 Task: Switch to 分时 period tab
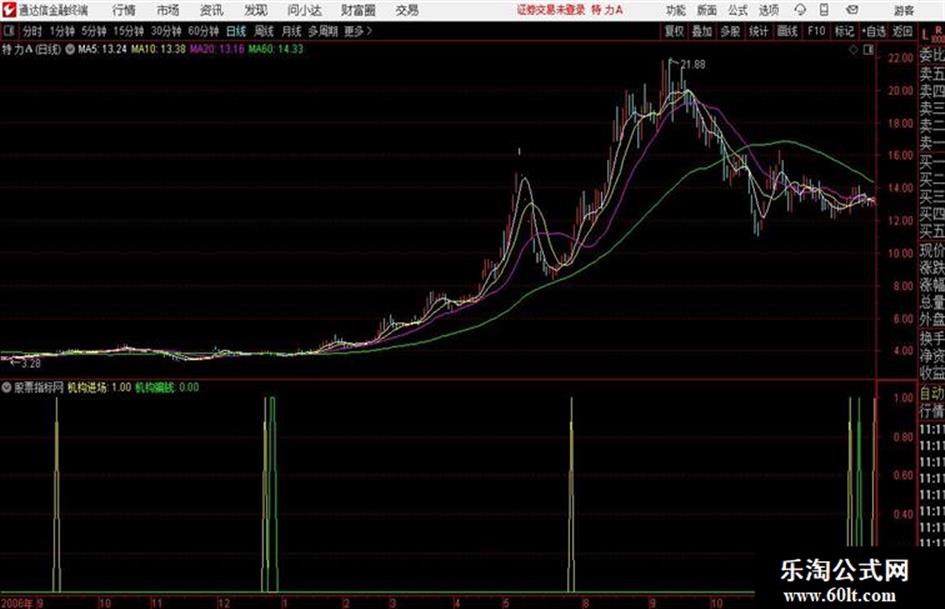[x=32, y=31]
